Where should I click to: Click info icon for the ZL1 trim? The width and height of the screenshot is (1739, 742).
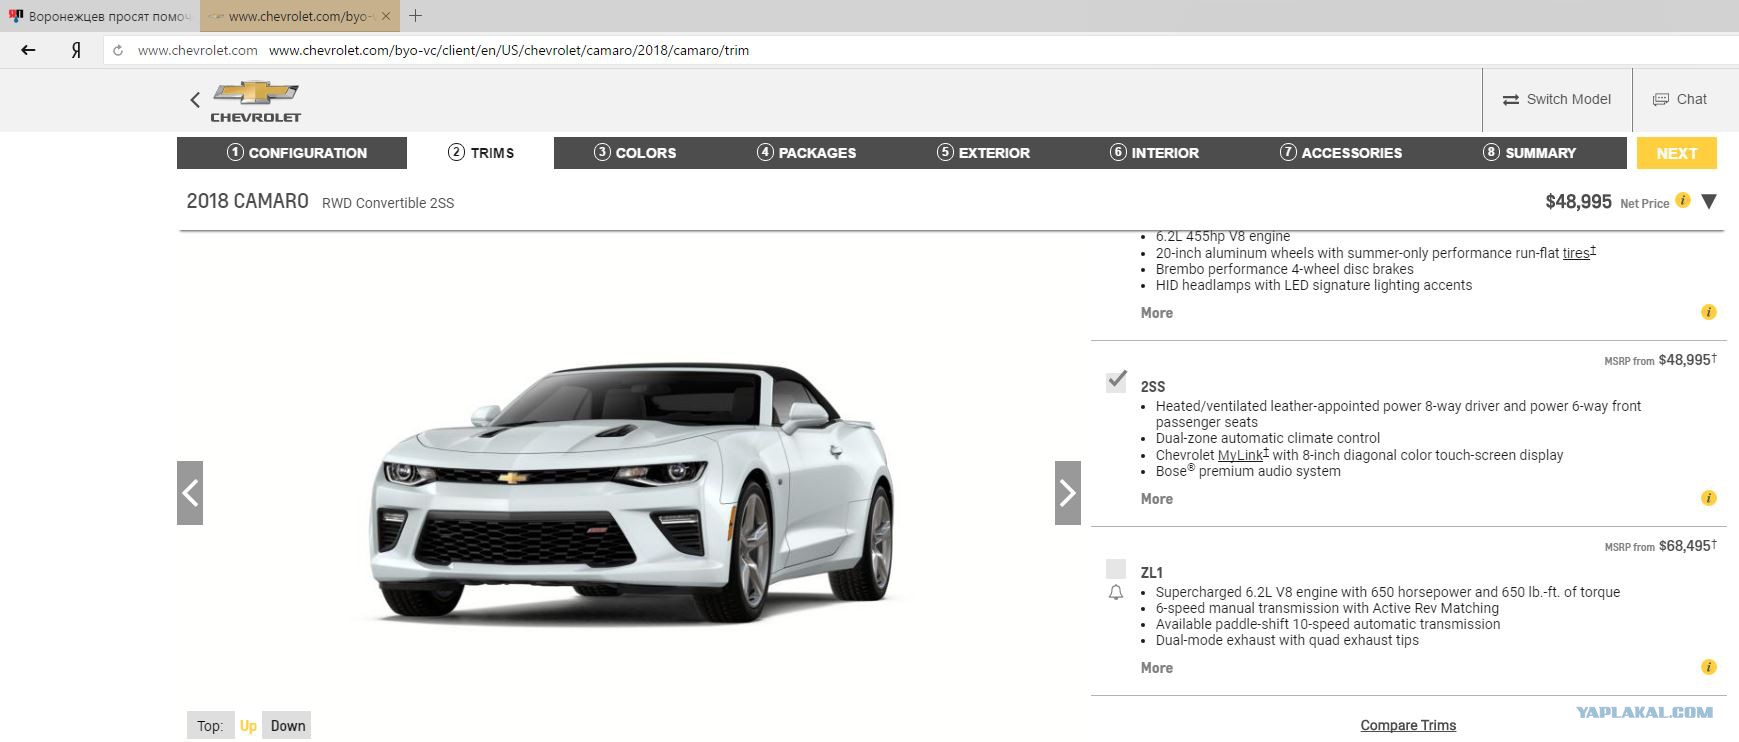[x=1709, y=667]
